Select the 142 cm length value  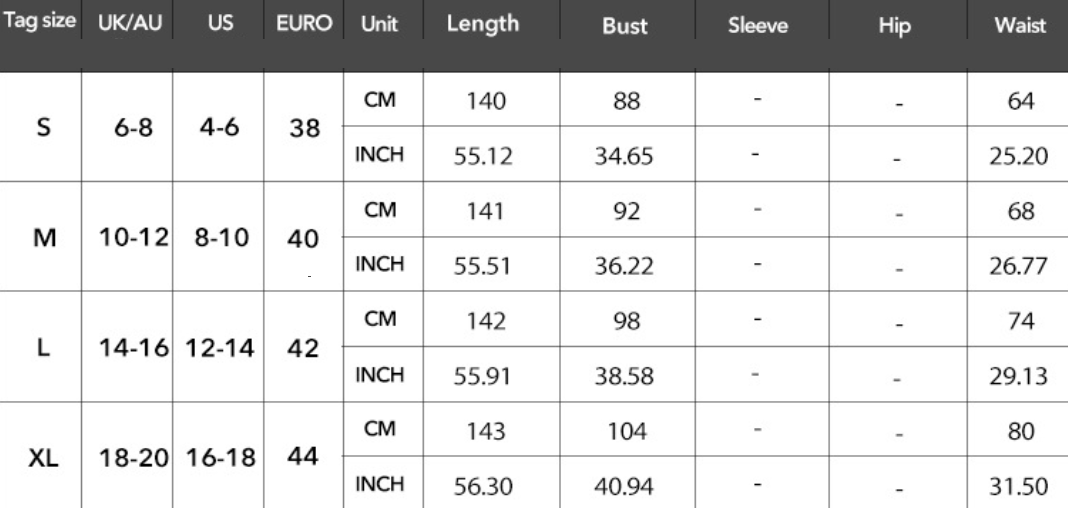pos(484,321)
